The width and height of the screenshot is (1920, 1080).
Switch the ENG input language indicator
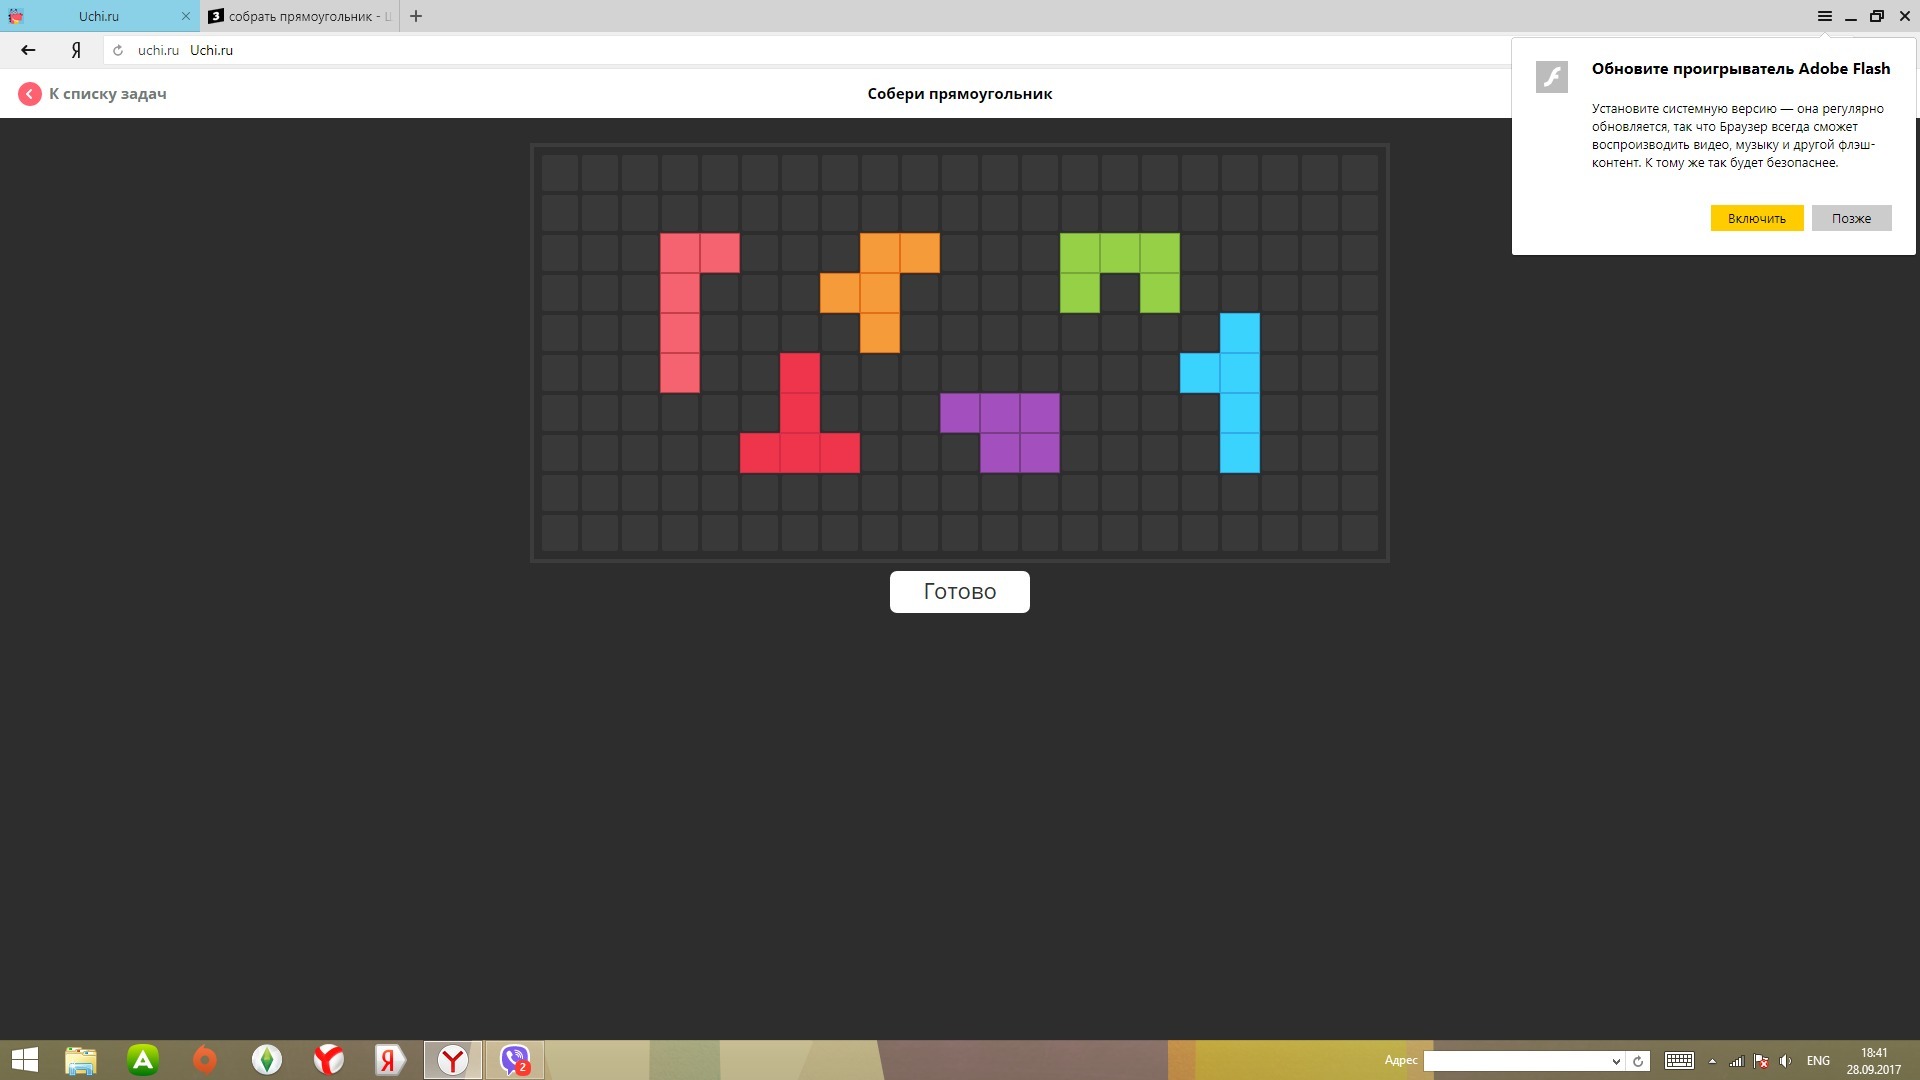pyautogui.click(x=1818, y=1061)
